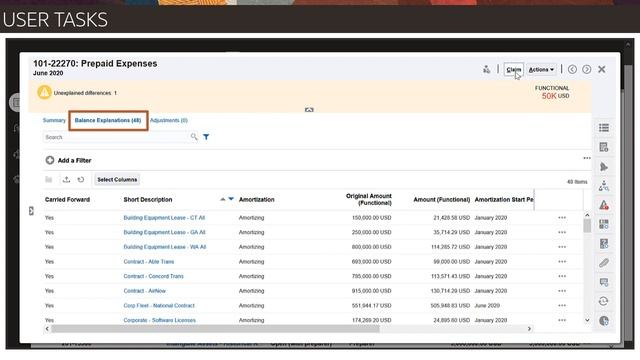Open Building Equipment Lease - CT All link
The height and width of the screenshot is (360, 640).
point(164,218)
